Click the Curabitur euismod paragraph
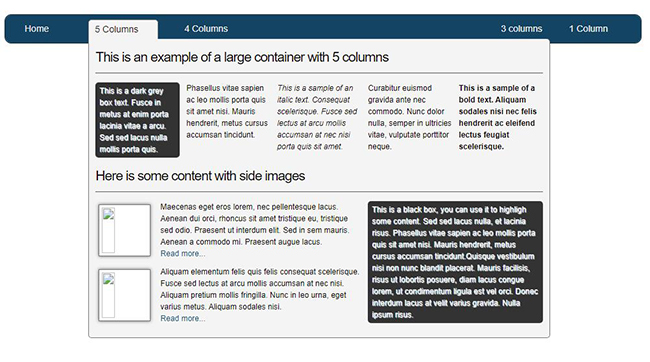 [x=409, y=117]
